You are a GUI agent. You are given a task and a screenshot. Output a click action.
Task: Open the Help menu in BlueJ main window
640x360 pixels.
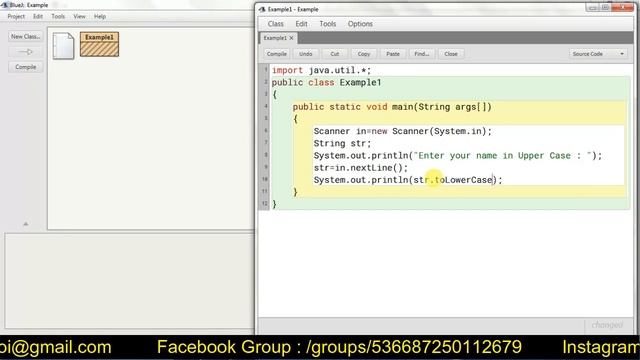pyautogui.click(x=100, y=16)
